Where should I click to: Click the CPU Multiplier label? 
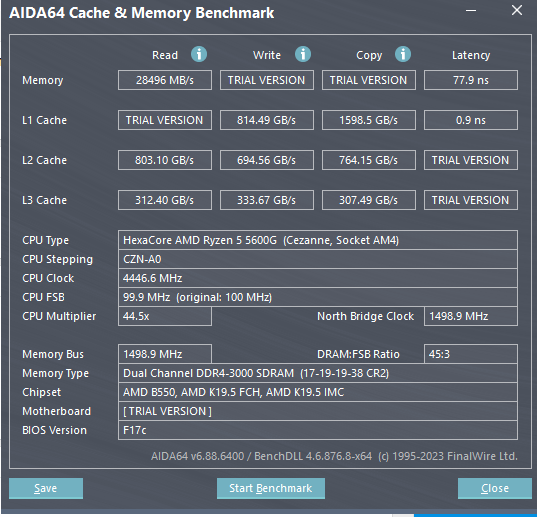click(x=59, y=316)
